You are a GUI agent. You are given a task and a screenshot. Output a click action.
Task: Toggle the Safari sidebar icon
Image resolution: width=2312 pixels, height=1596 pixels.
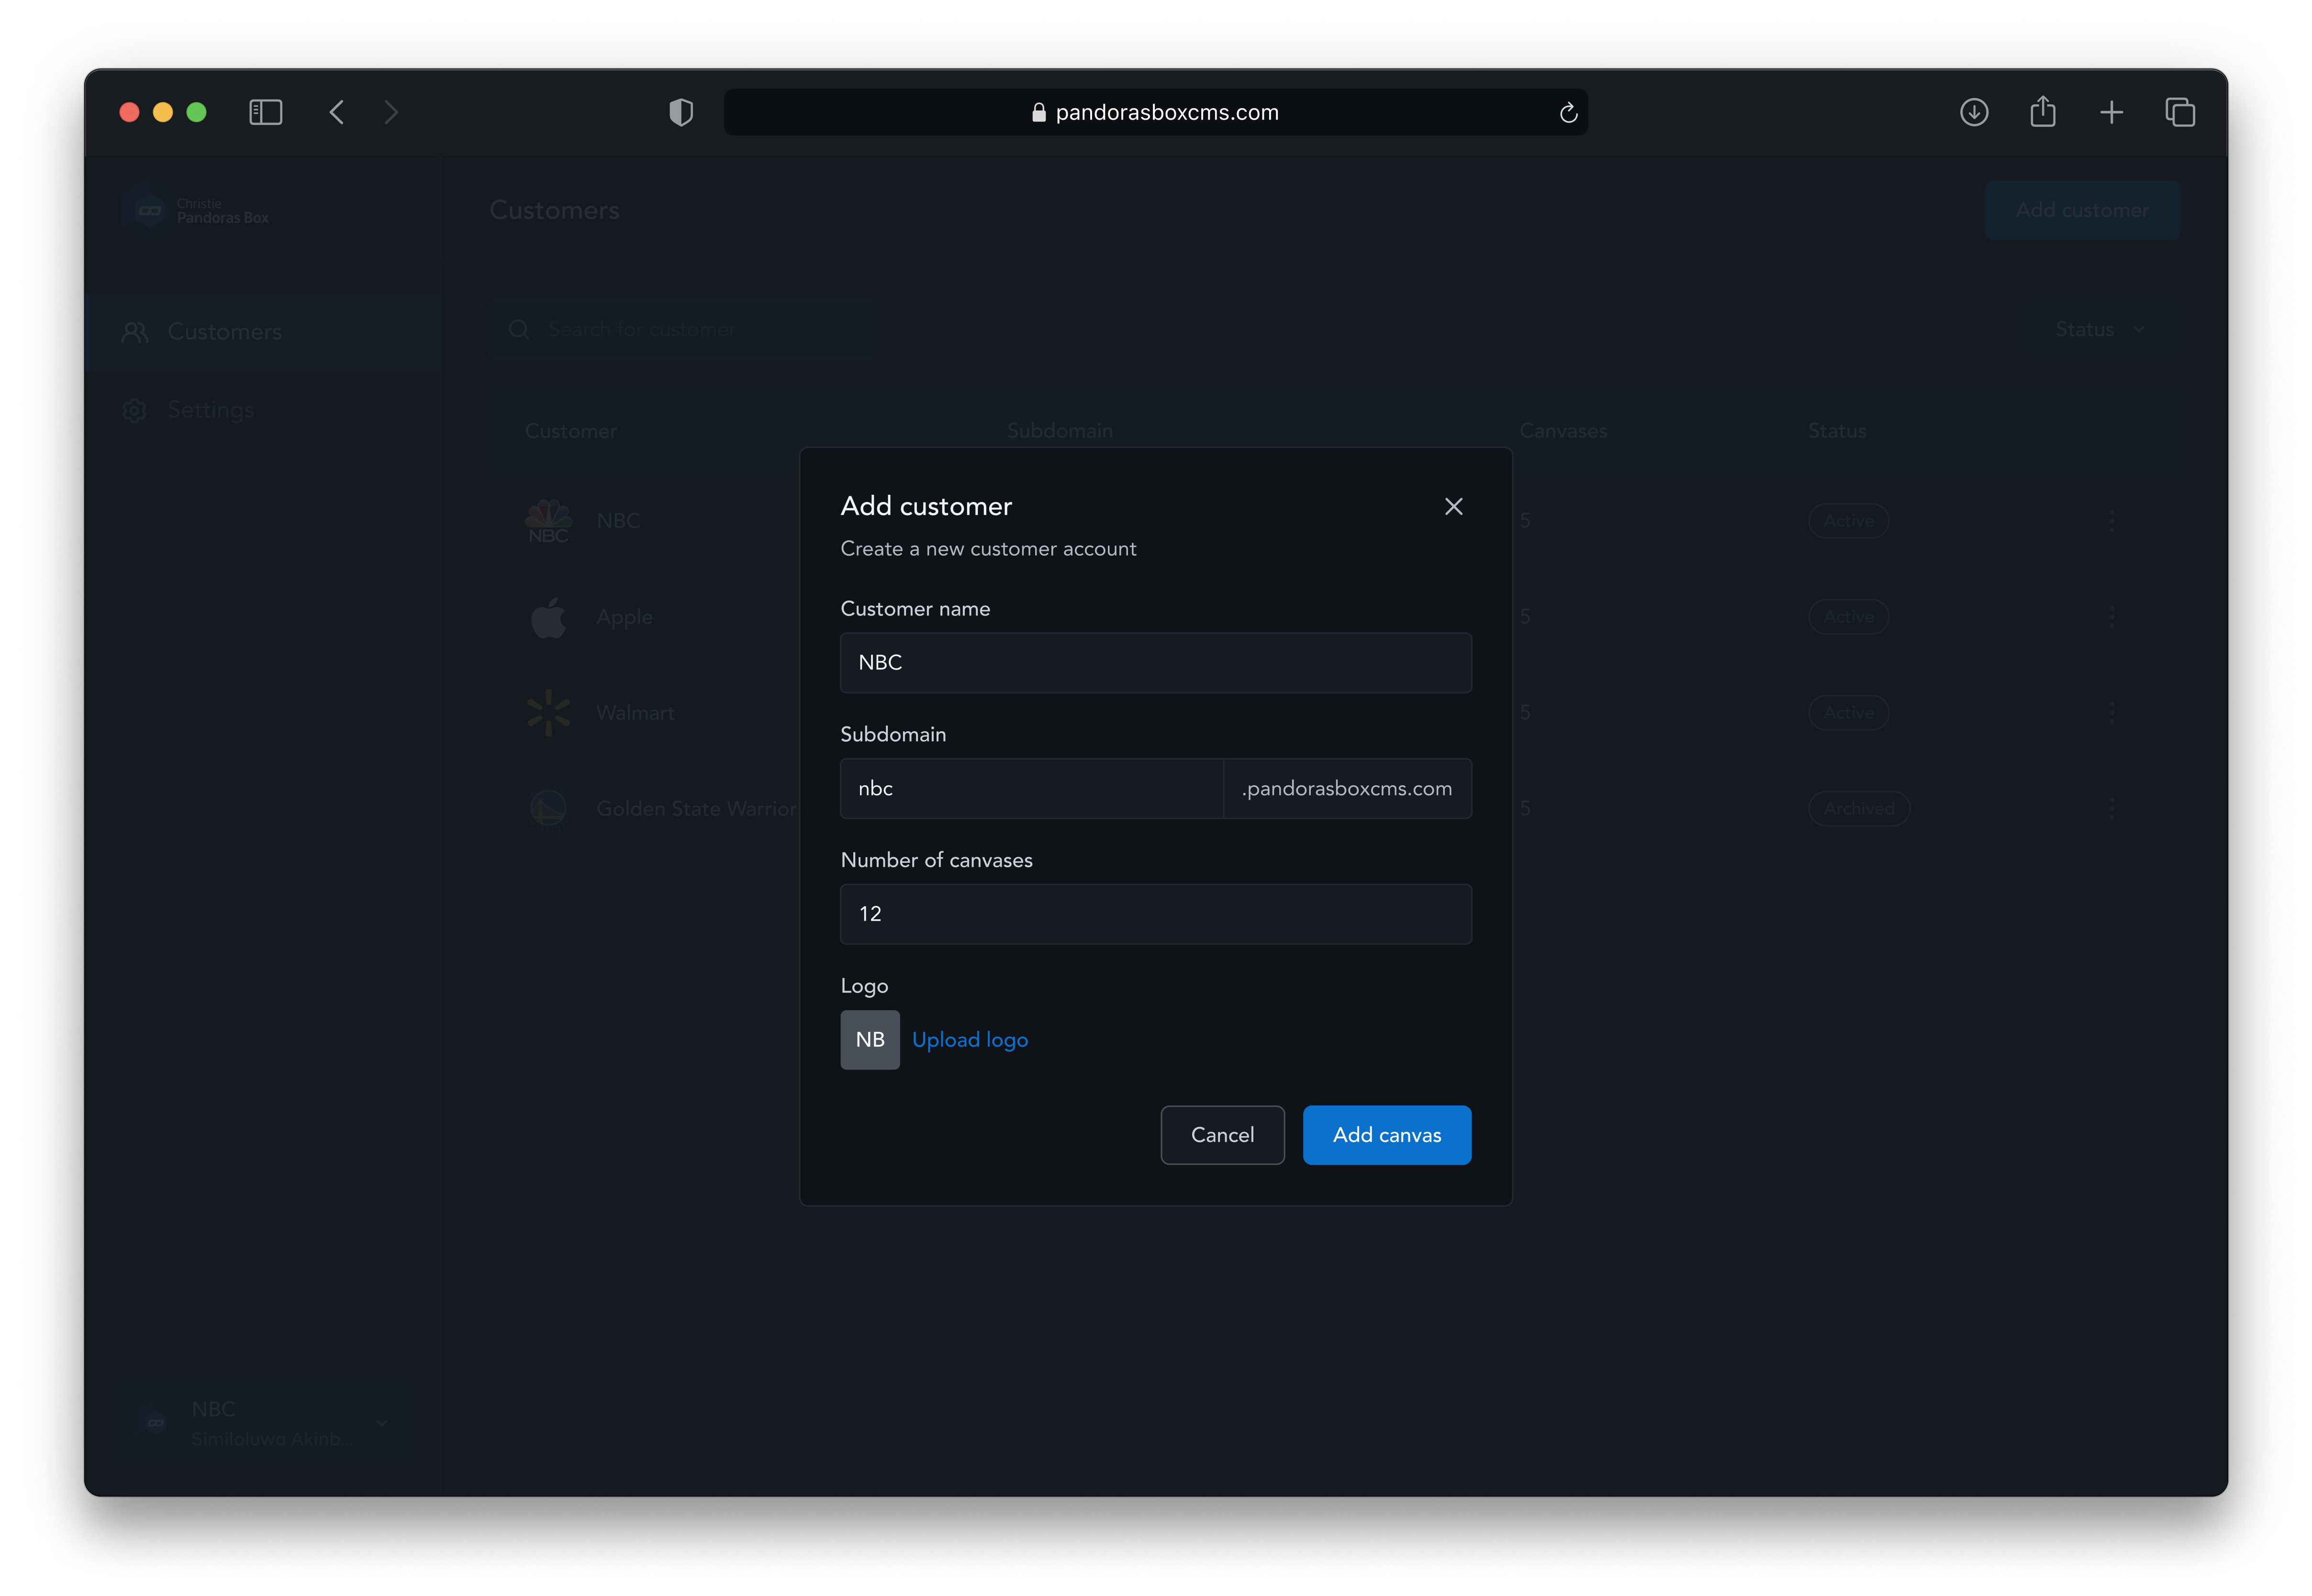265,112
